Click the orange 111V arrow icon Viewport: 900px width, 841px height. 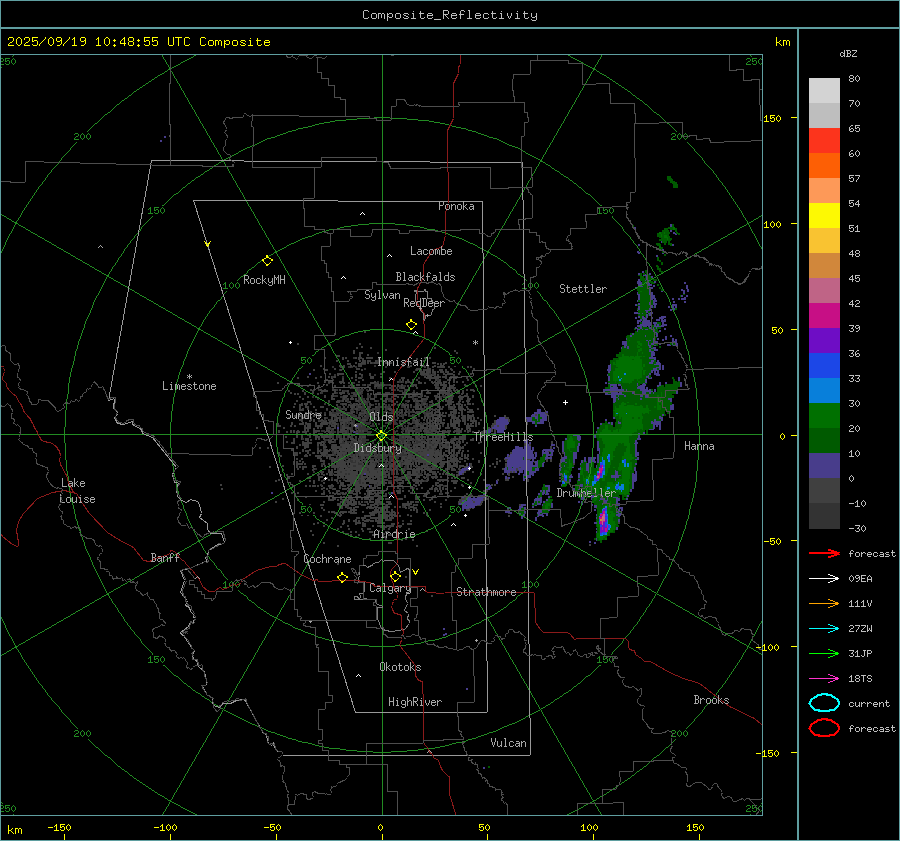point(824,603)
